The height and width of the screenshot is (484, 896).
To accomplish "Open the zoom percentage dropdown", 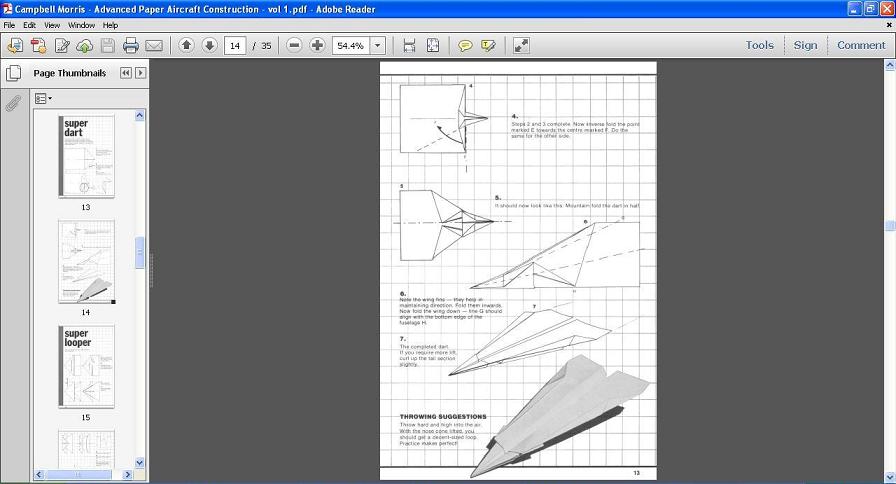I will tap(377, 45).
